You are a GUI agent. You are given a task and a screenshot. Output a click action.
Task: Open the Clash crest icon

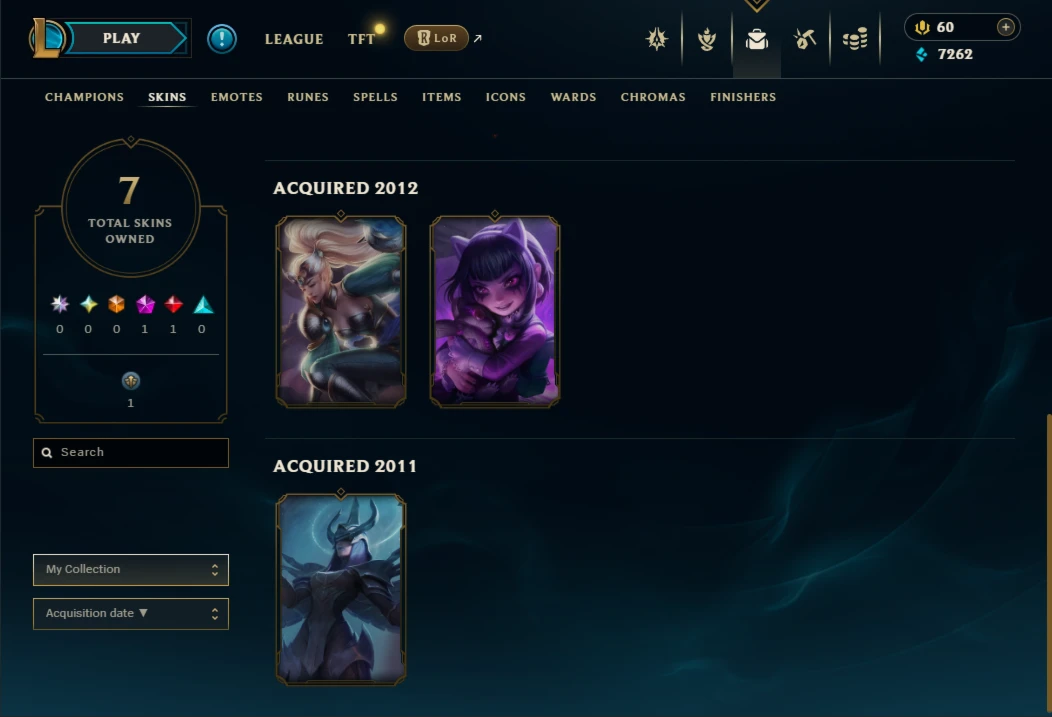tap(657, 40)
